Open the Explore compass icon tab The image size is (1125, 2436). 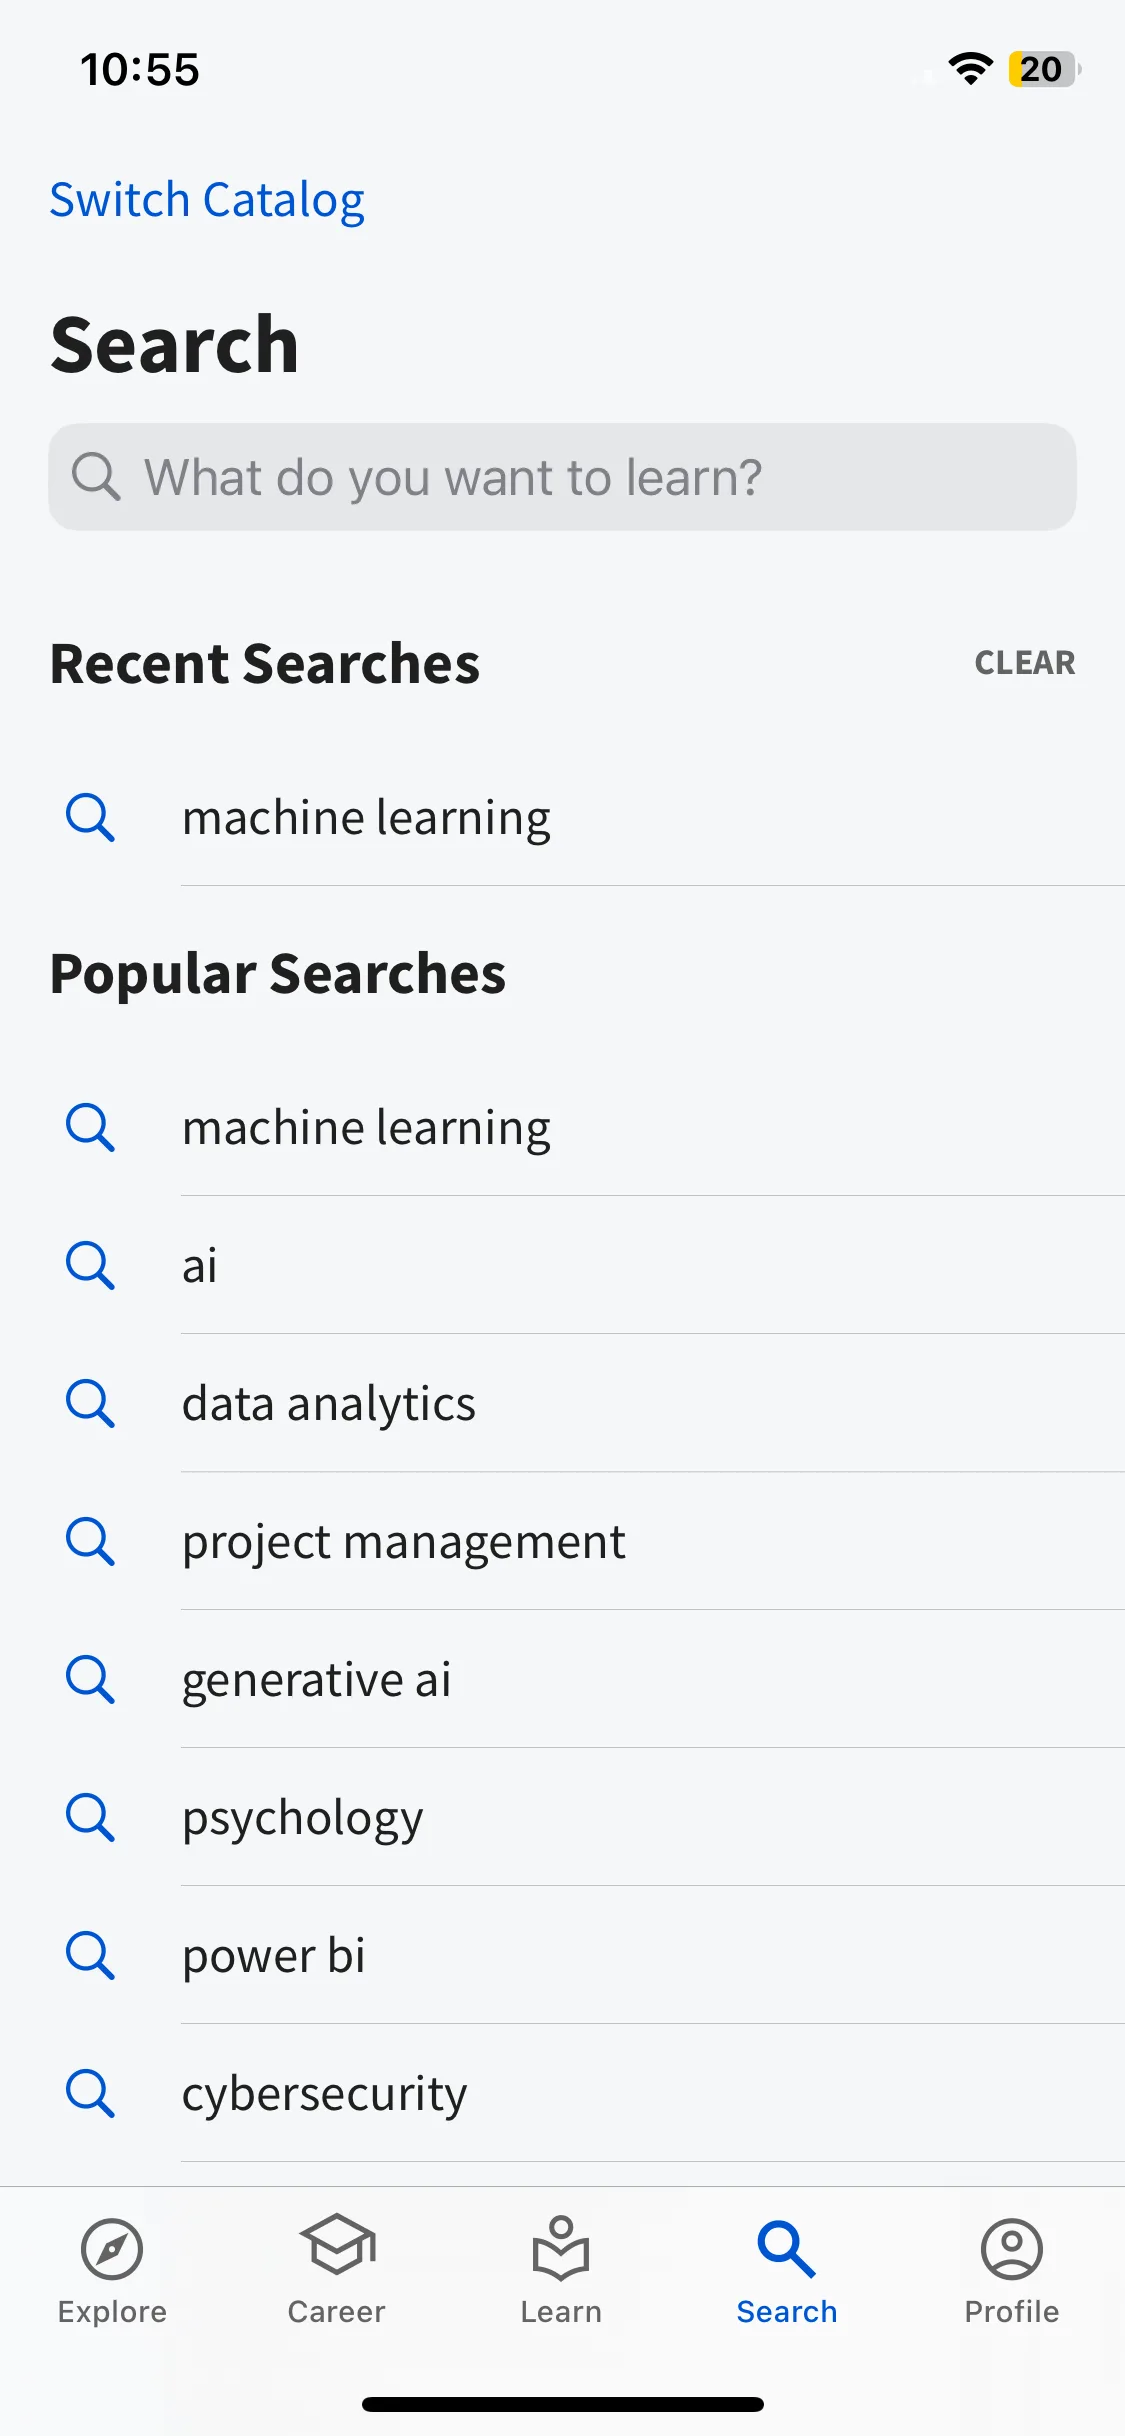point(112,2249)
